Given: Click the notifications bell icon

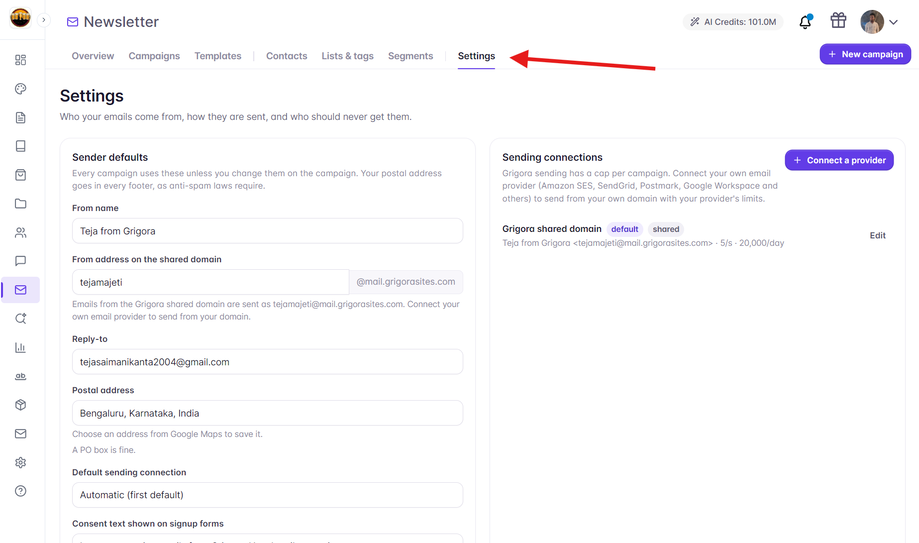Looking at the screenshot, I should [805, 22].
